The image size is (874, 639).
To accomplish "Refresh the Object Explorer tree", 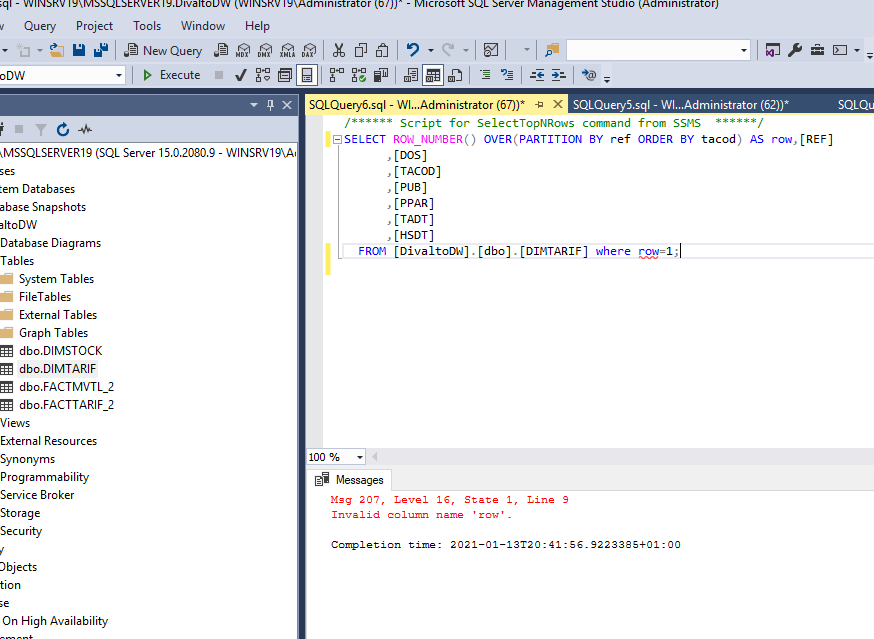I will pyautogui.click(x=62, y=130).
